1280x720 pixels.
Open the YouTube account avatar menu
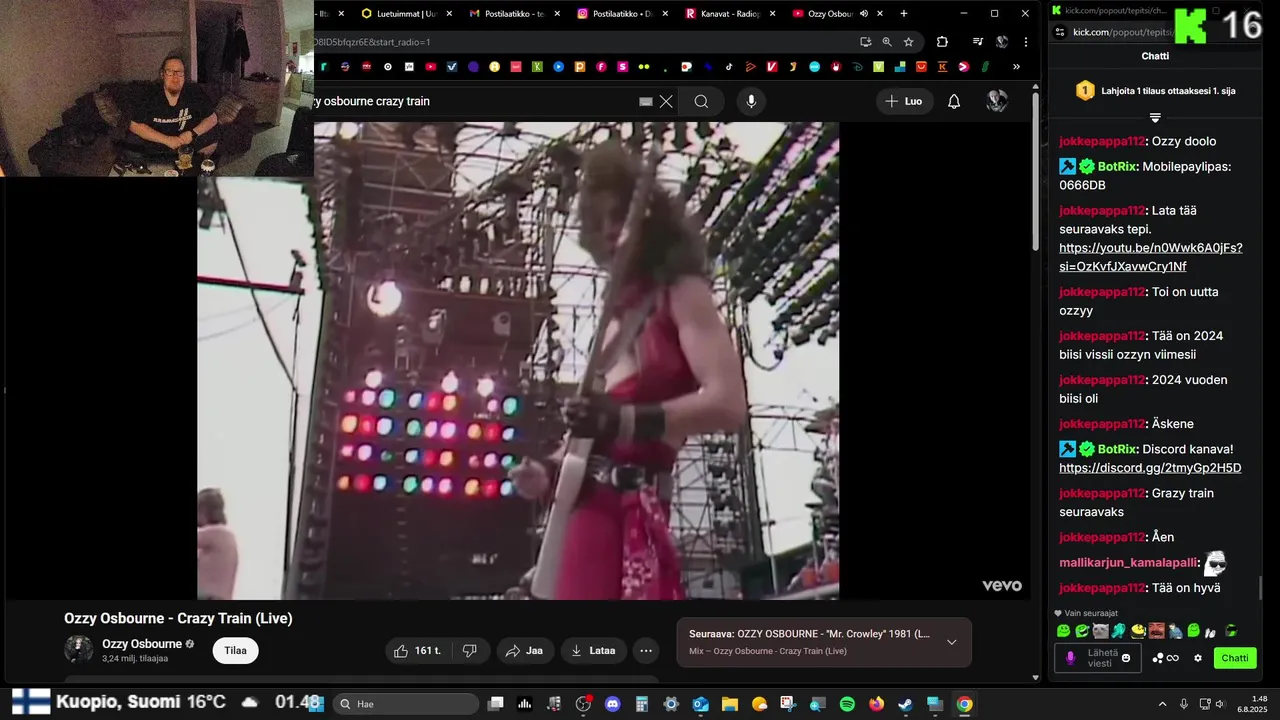997,101
